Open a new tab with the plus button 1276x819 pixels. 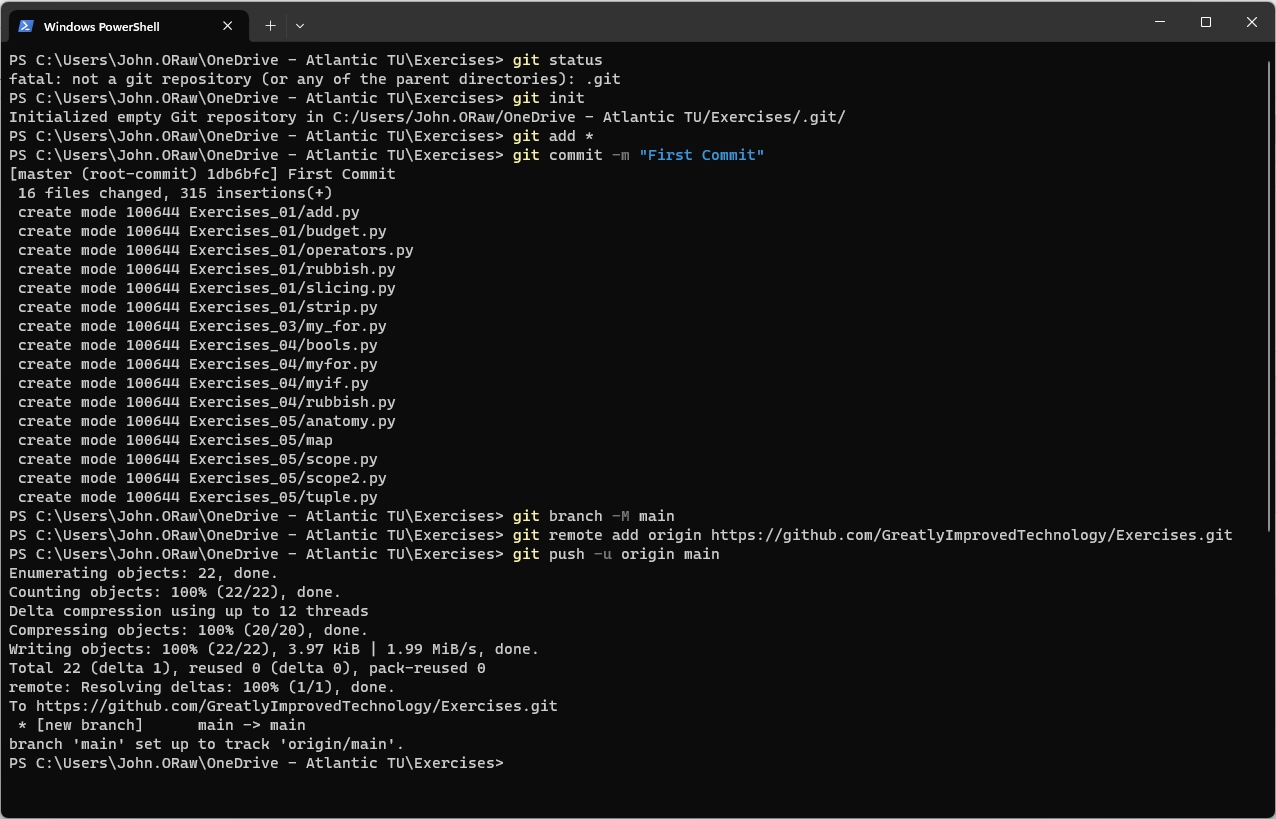point(270,26)
